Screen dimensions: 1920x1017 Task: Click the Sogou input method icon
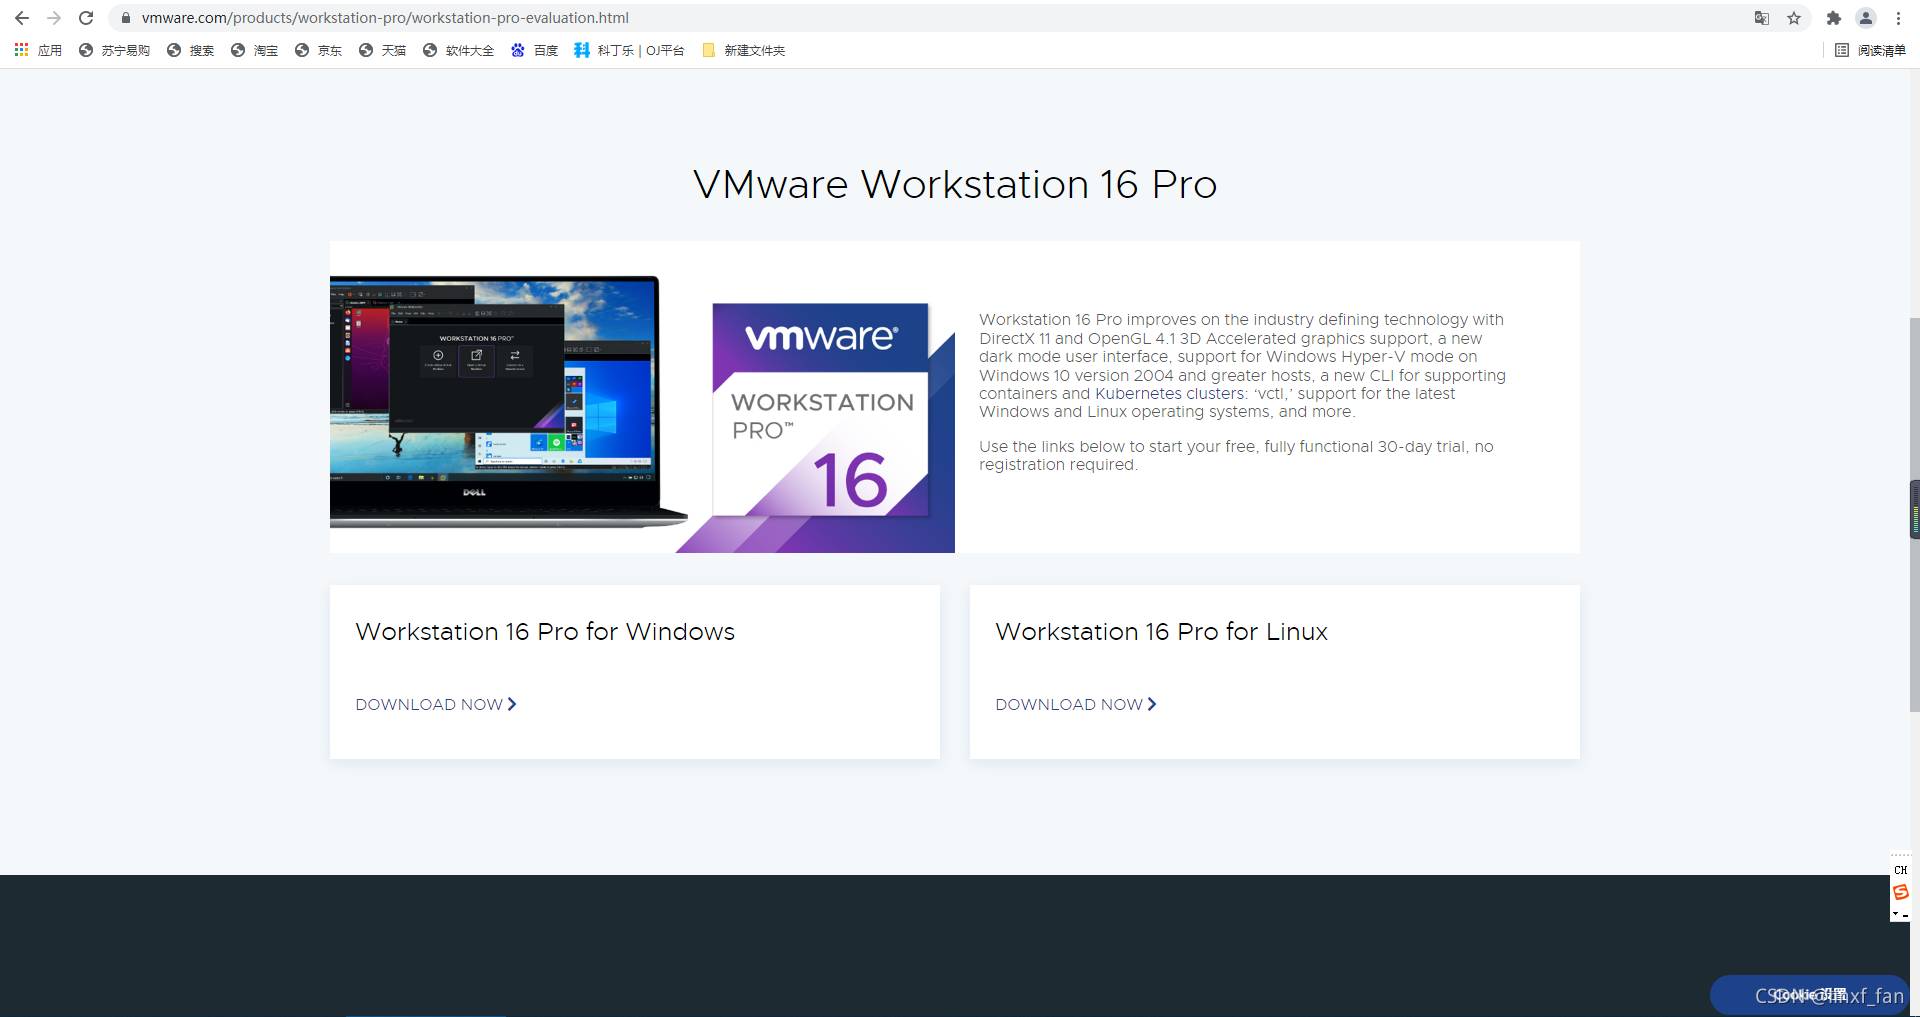pos(1900,892)
